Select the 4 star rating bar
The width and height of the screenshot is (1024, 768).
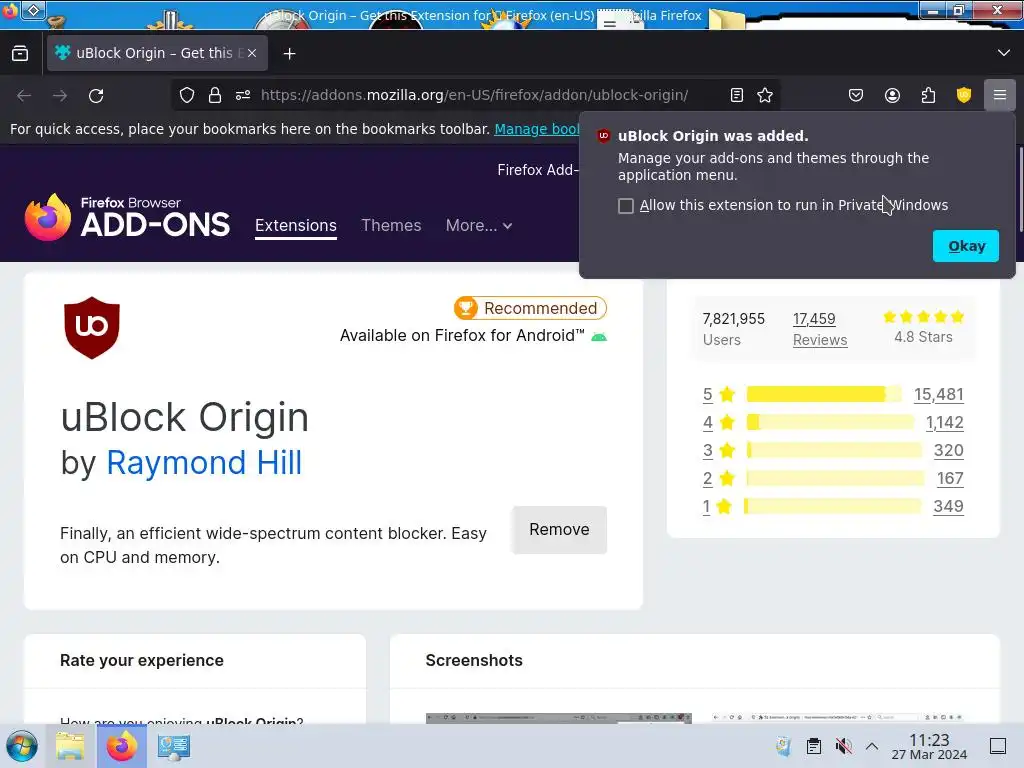click(x=829, y=423)
